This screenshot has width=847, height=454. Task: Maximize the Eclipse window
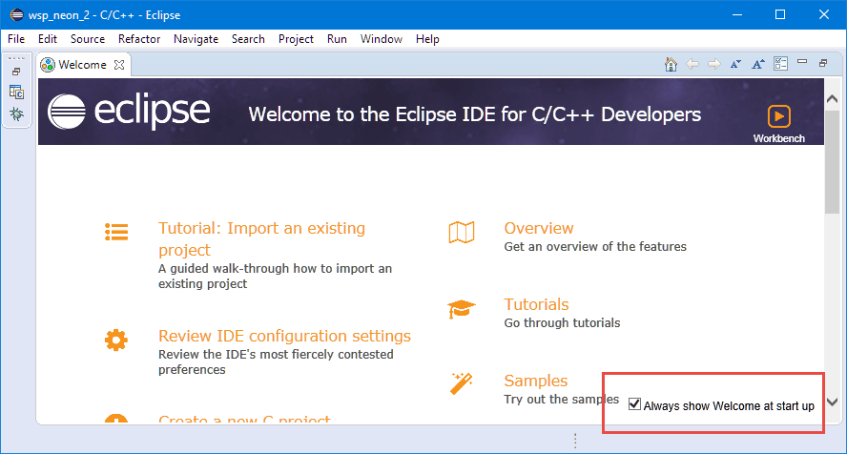(780, 15)
